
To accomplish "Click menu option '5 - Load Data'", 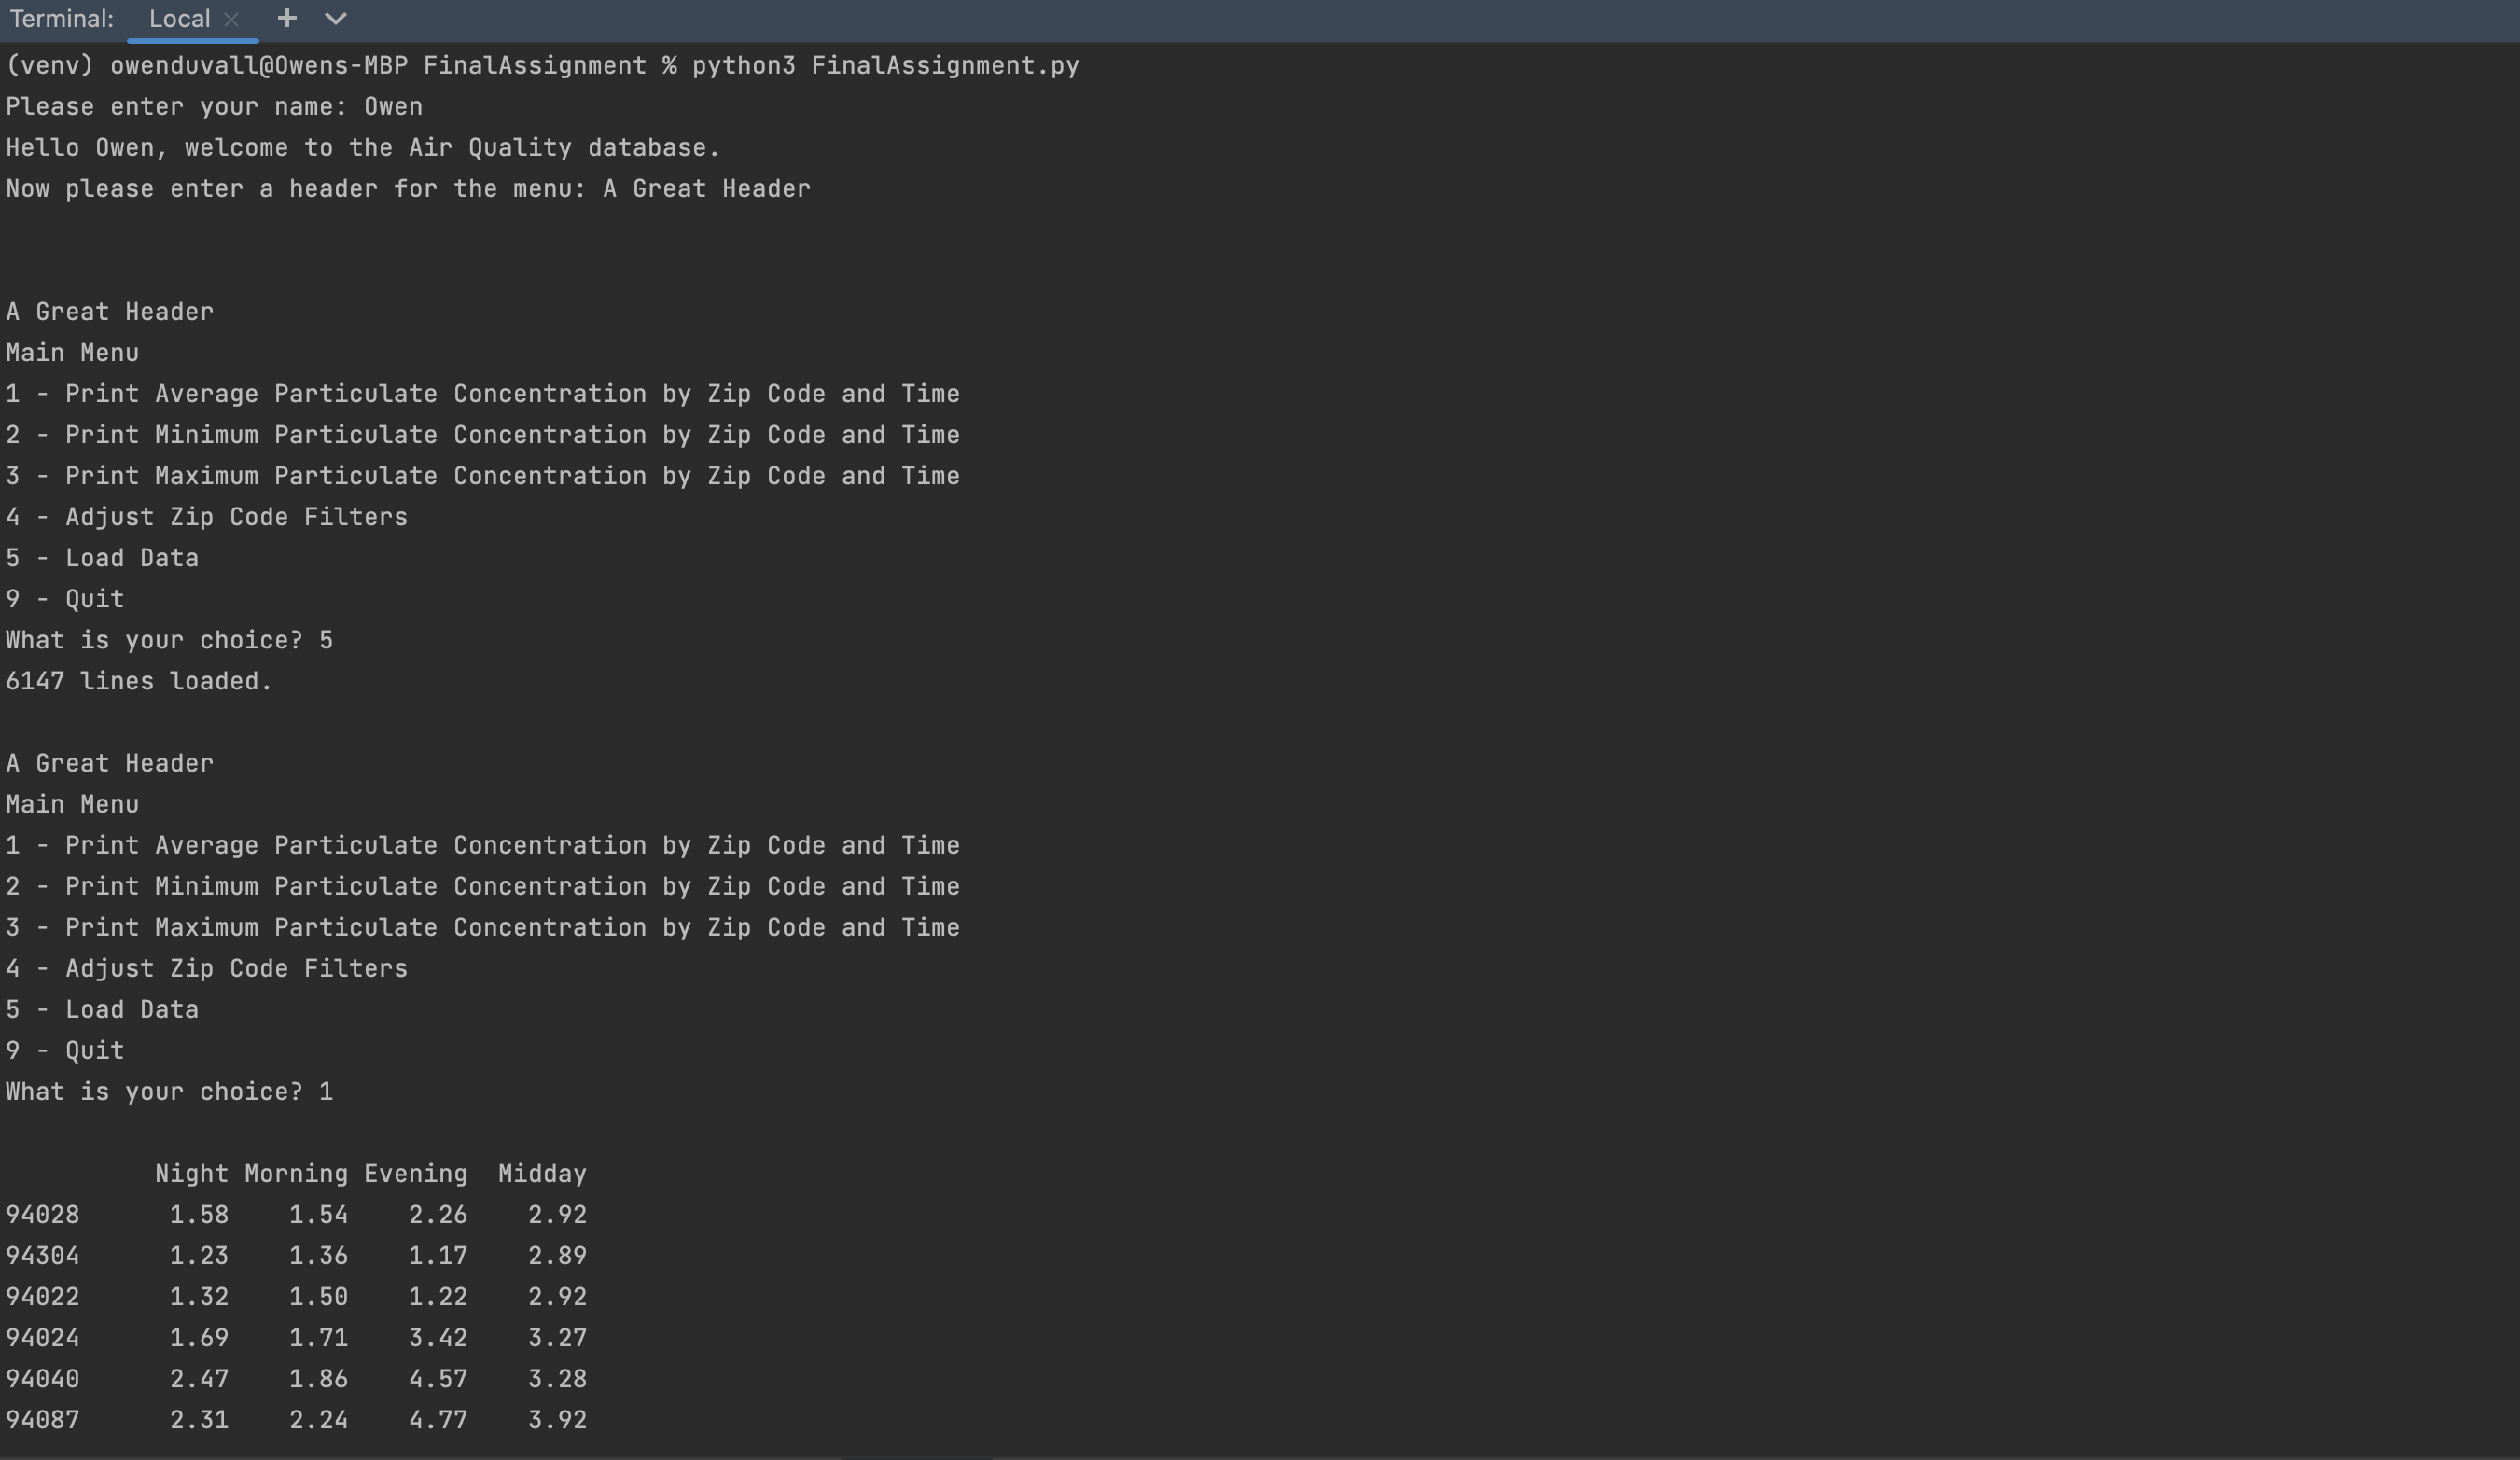I will pyautogui.click(x=102, y=557).
